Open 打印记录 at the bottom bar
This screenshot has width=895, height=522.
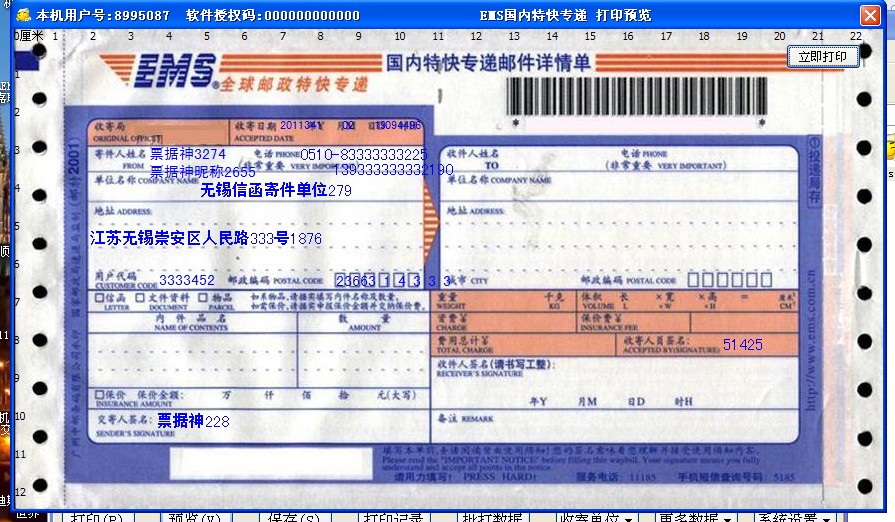pyautogui.click(x=393, y=517)
